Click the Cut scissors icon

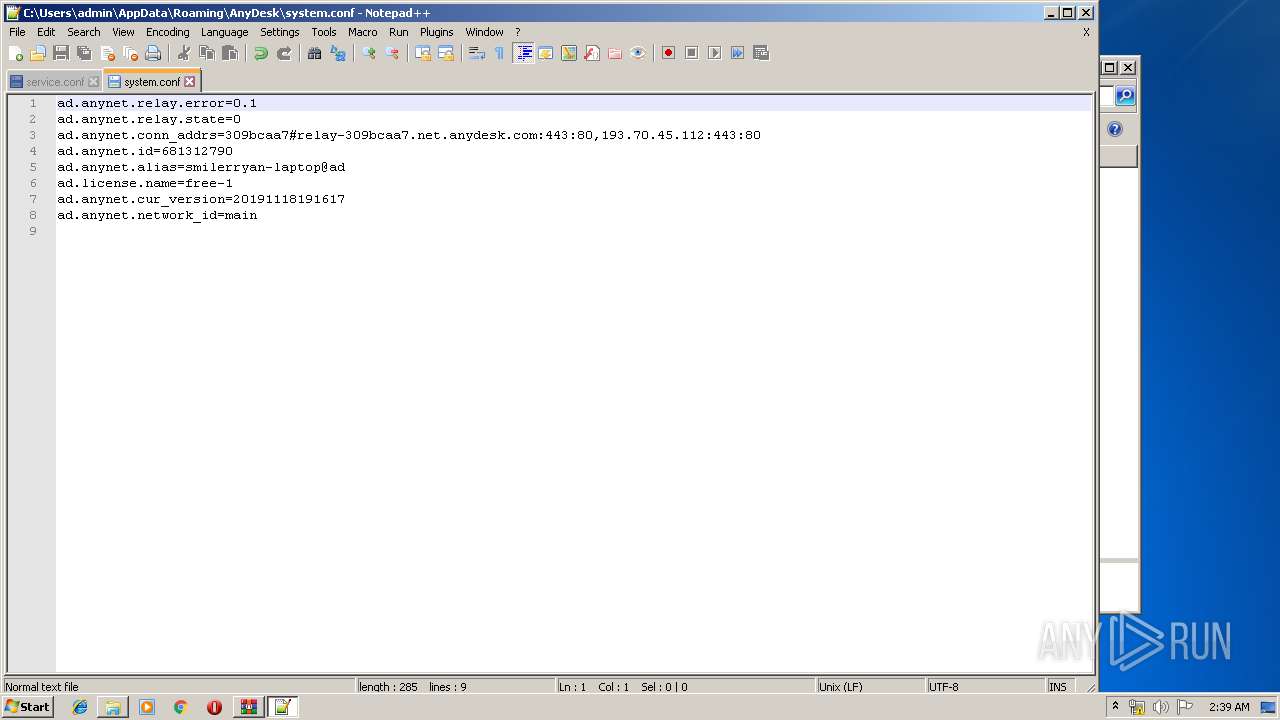(184, 53)
